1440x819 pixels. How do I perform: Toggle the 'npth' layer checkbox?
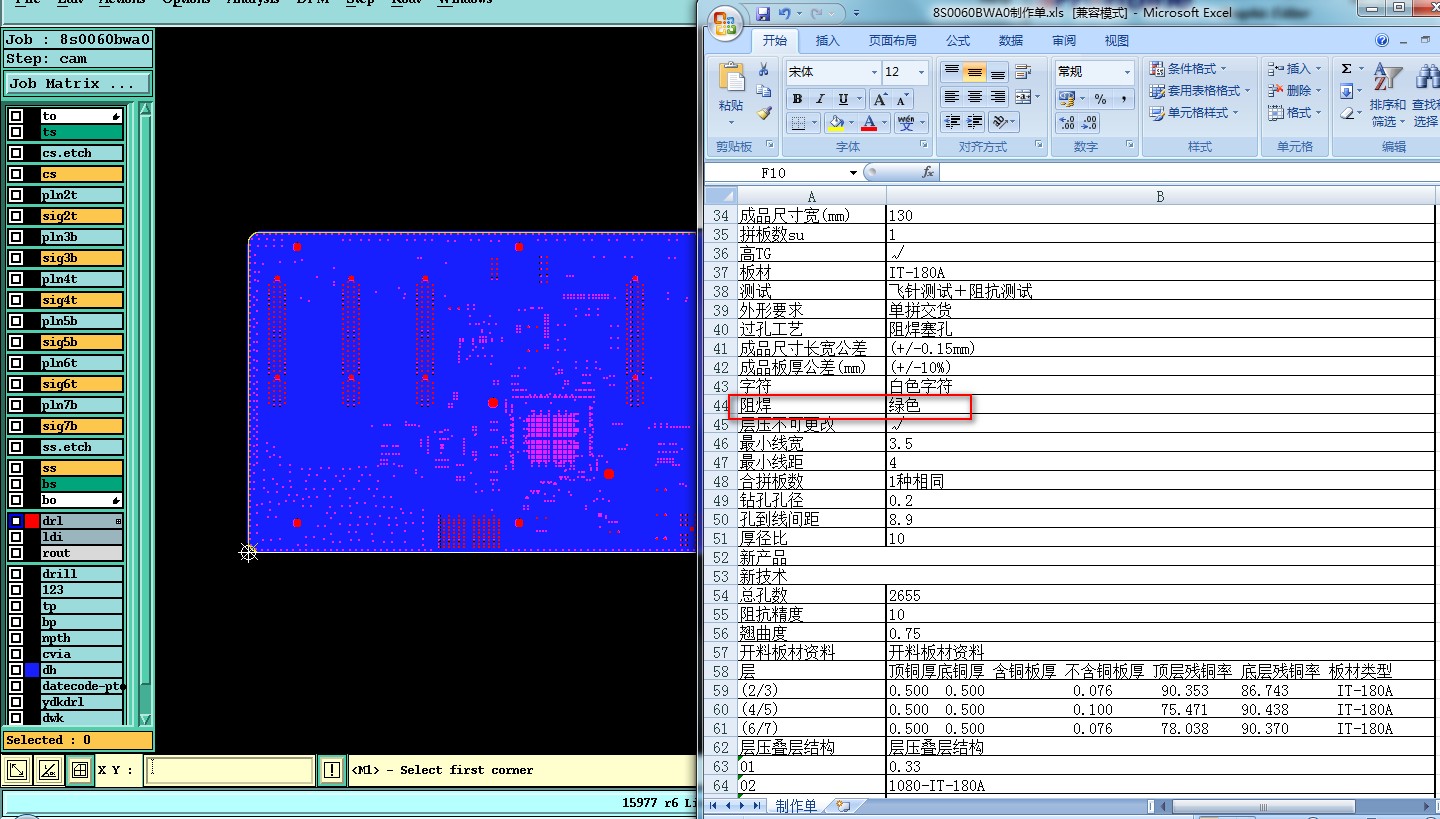click(x=16, y=638)
